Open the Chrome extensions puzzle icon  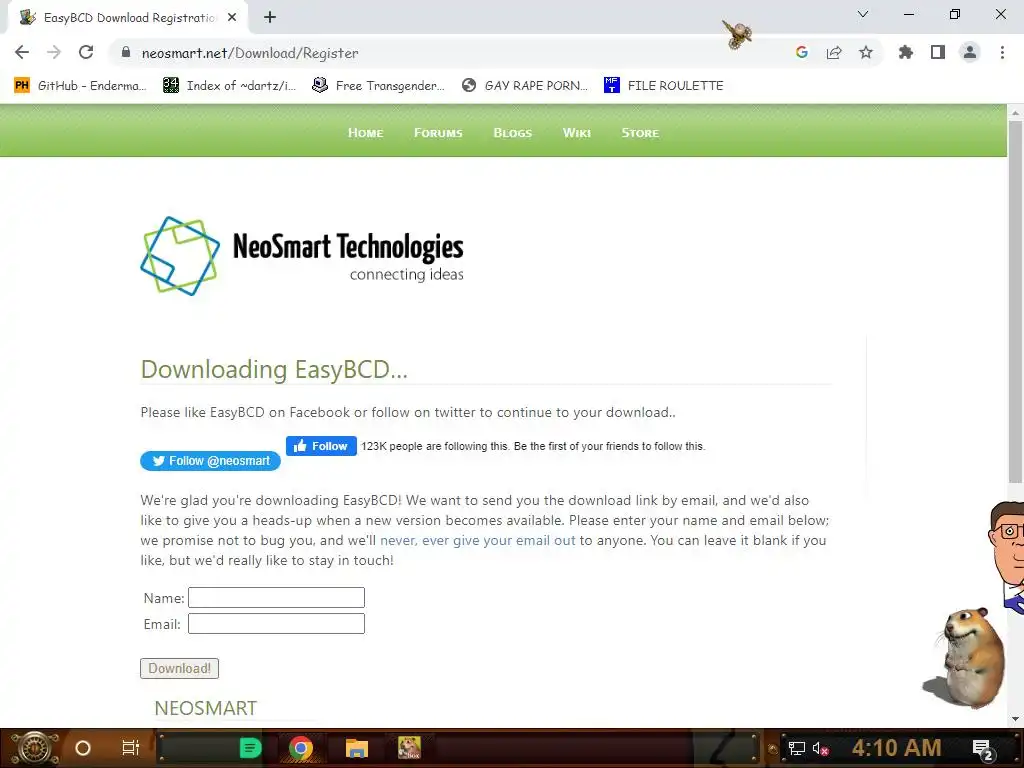(x=906, y=52)
